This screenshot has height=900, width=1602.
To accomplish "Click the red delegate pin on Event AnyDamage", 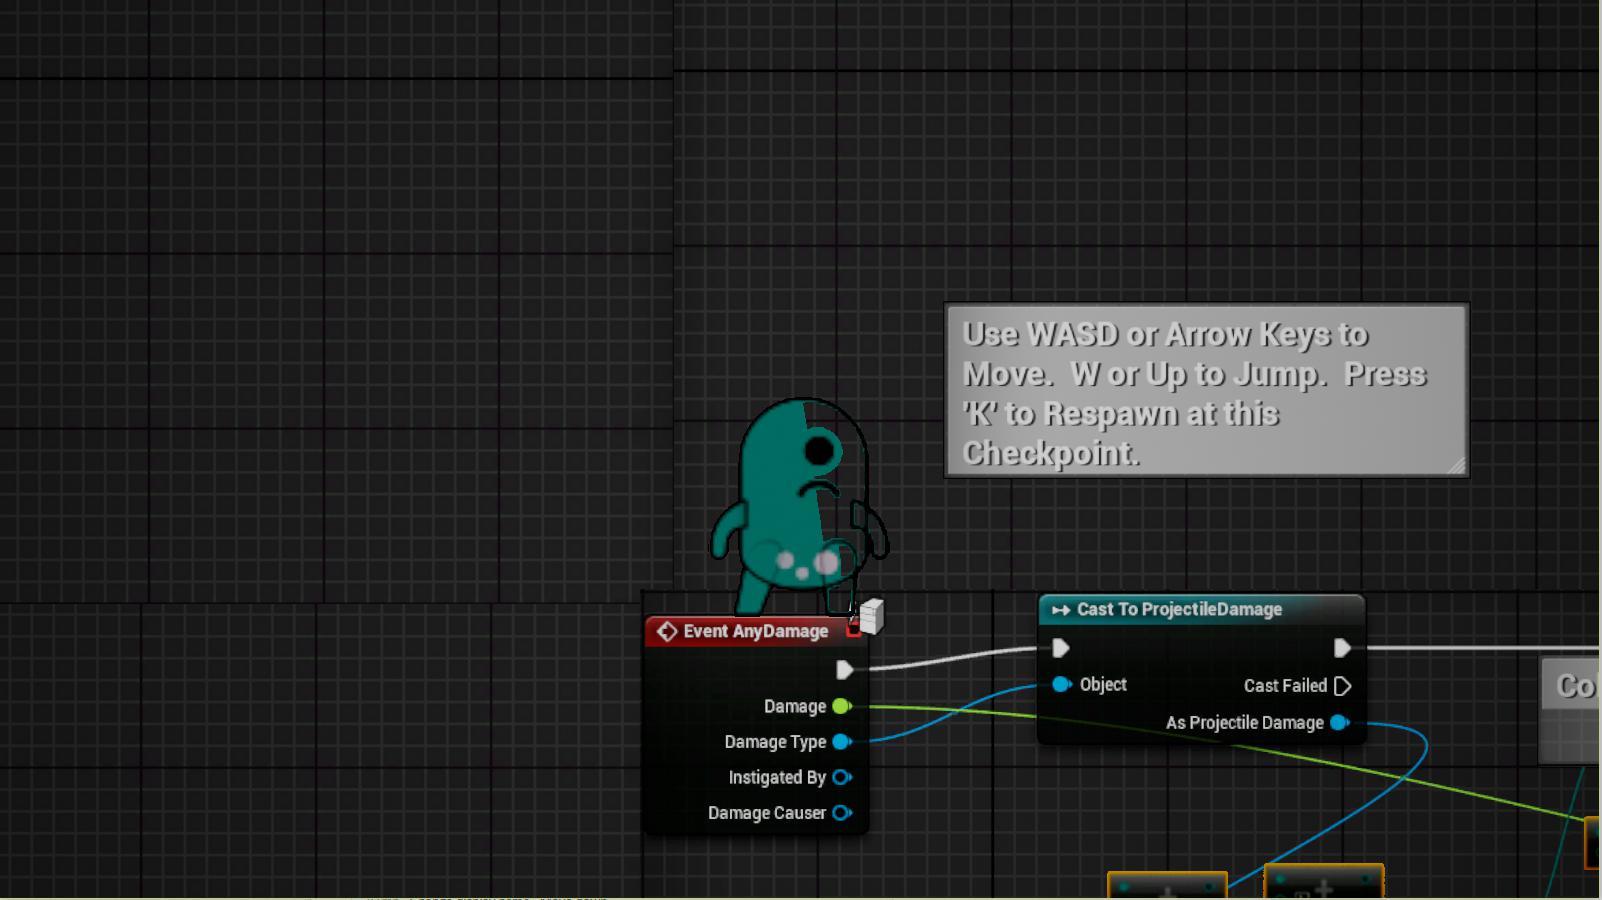I will [853, 630].
